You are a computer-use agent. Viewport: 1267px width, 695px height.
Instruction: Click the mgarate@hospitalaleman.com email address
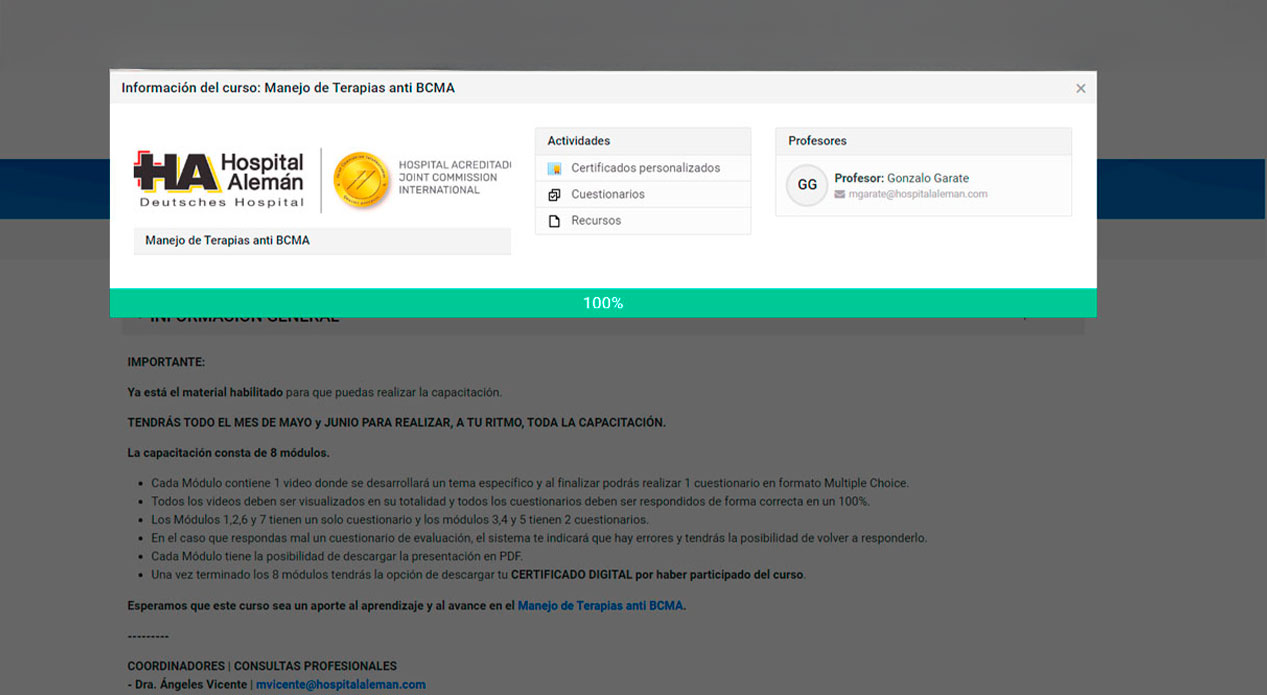pyautogui.click(x=918, y=194)
